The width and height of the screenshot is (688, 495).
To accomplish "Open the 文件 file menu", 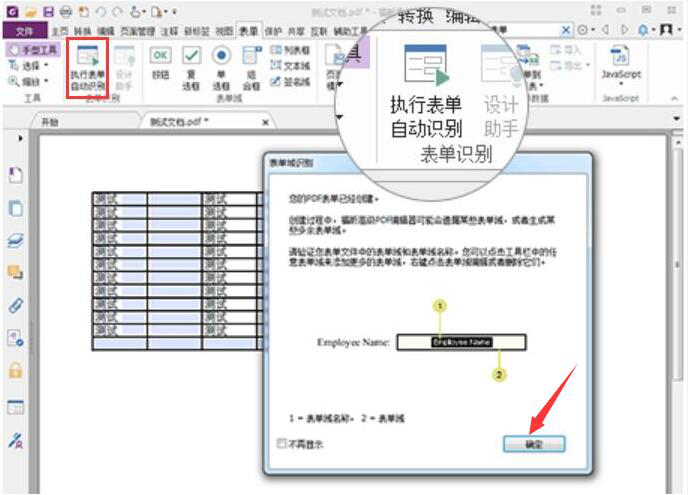I will [25, 31].
